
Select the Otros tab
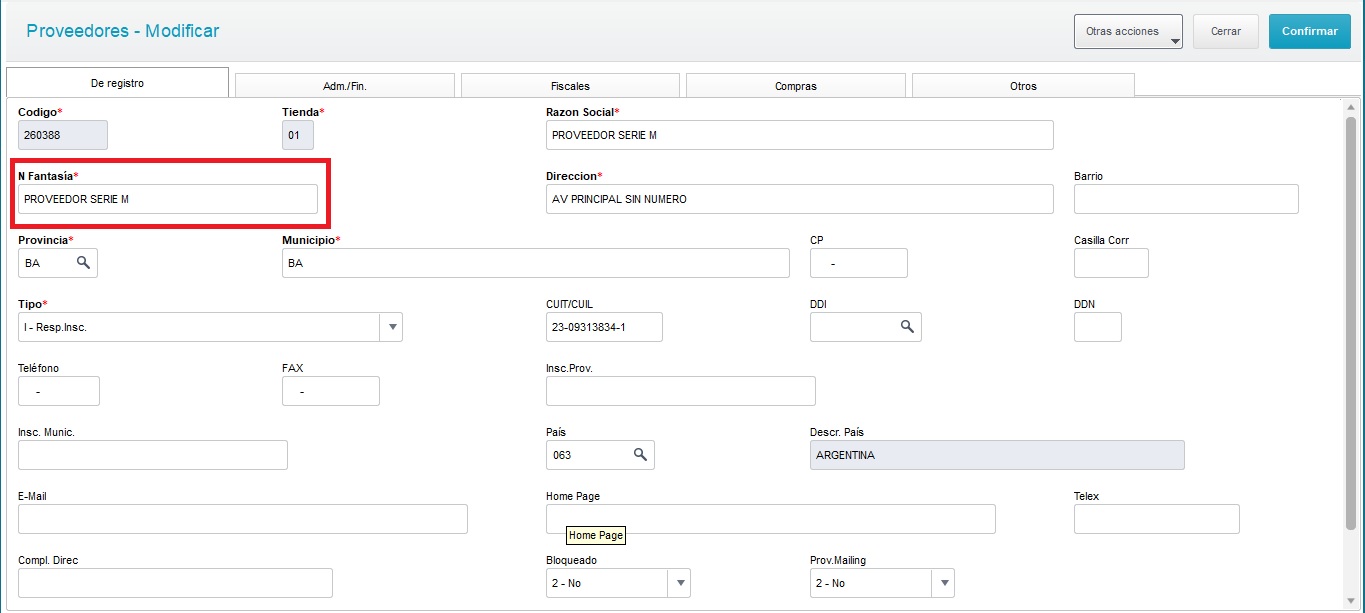[x=1023, y=86]
